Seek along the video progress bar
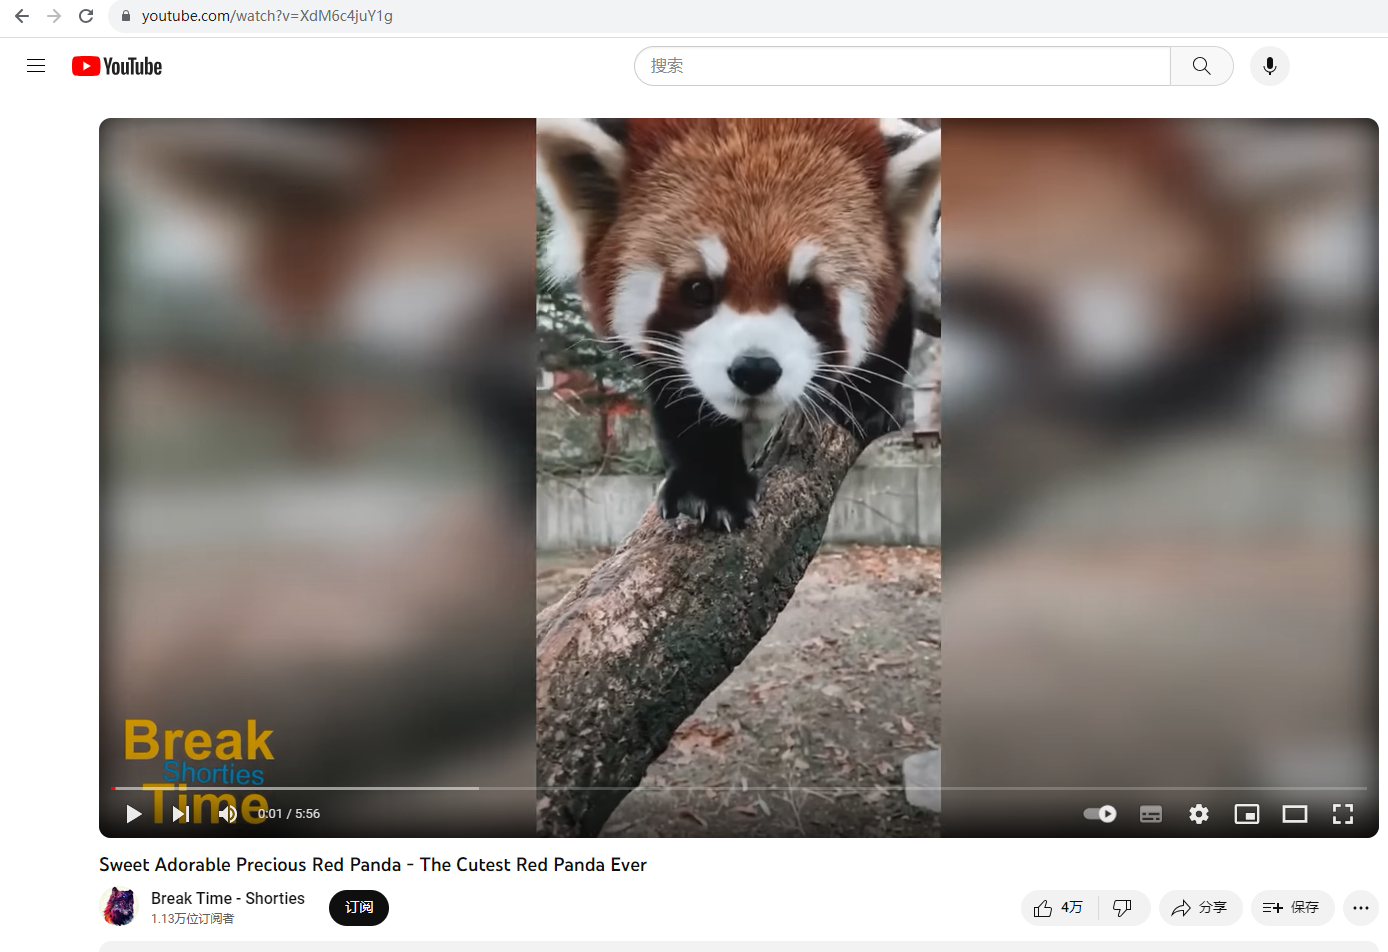 click(x=739, y=788)
